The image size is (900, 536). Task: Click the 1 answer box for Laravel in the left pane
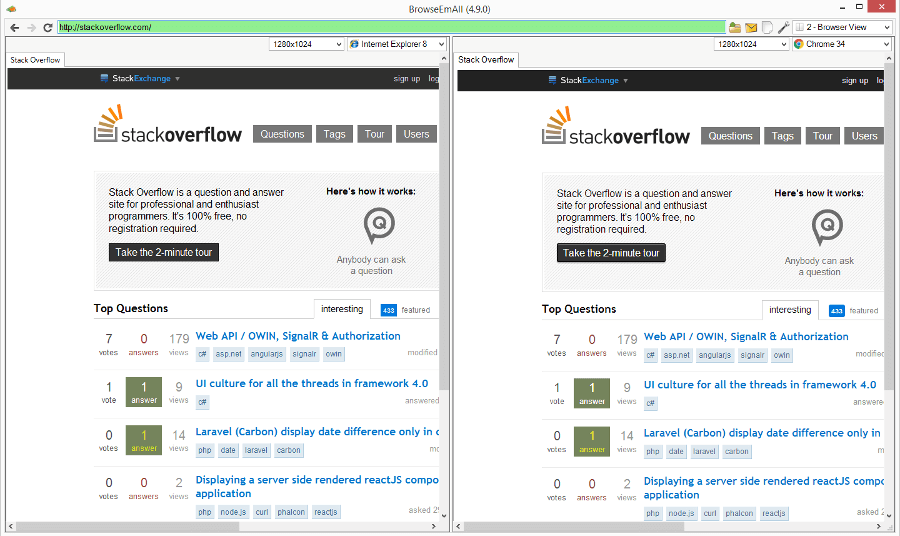pos(143,440)
